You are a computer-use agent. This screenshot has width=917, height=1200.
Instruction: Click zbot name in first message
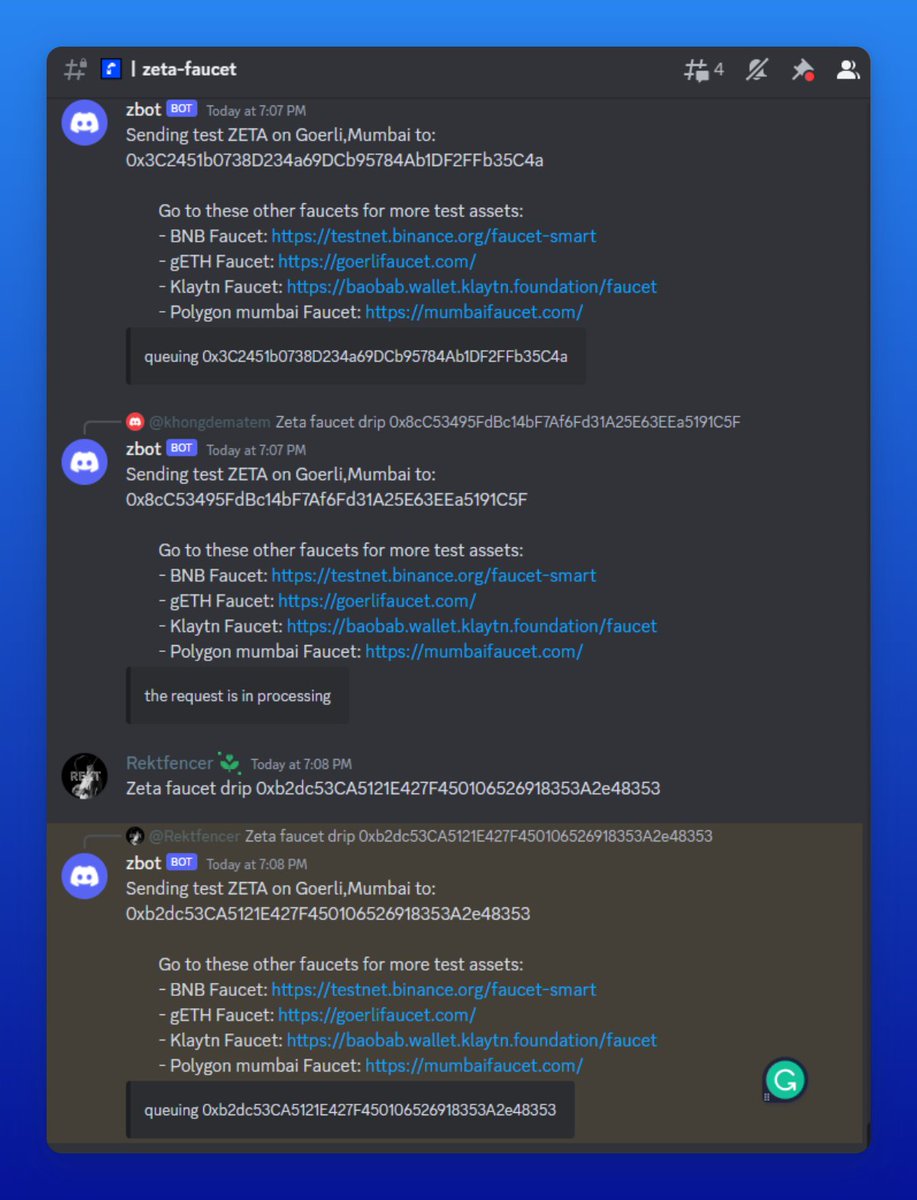(x=144, y=110)
